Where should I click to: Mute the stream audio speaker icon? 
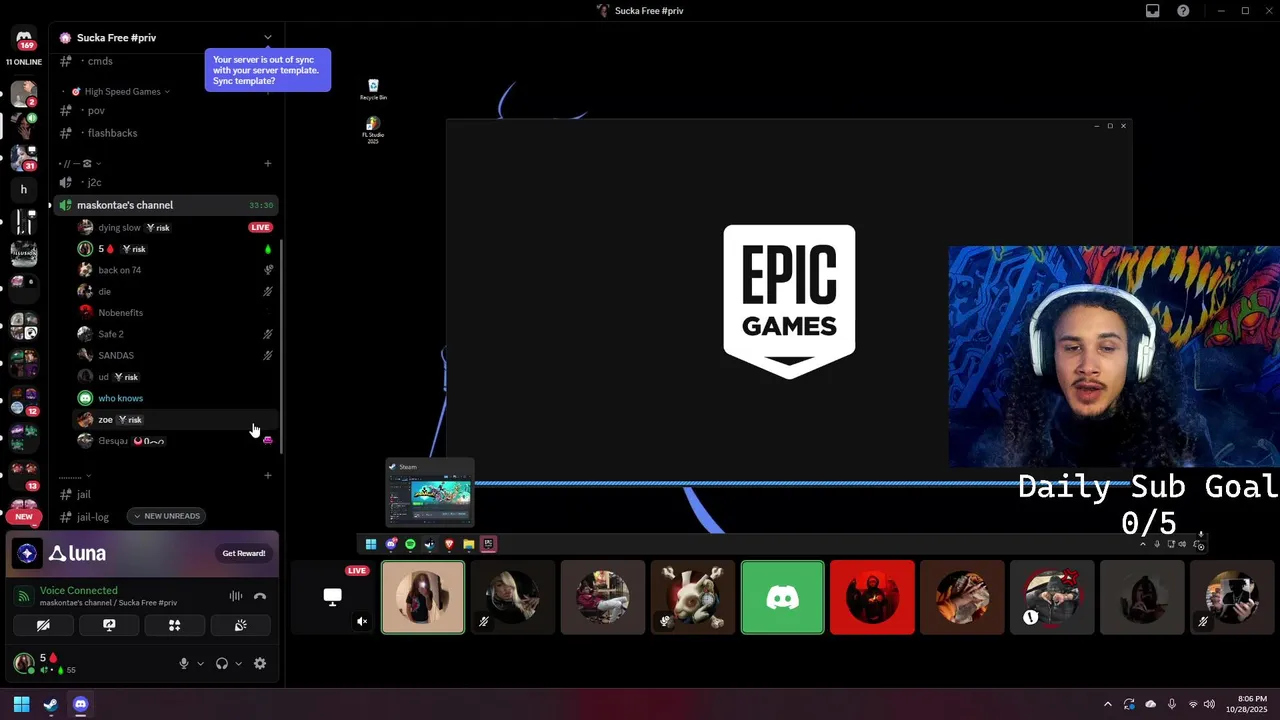click(362, 622)
